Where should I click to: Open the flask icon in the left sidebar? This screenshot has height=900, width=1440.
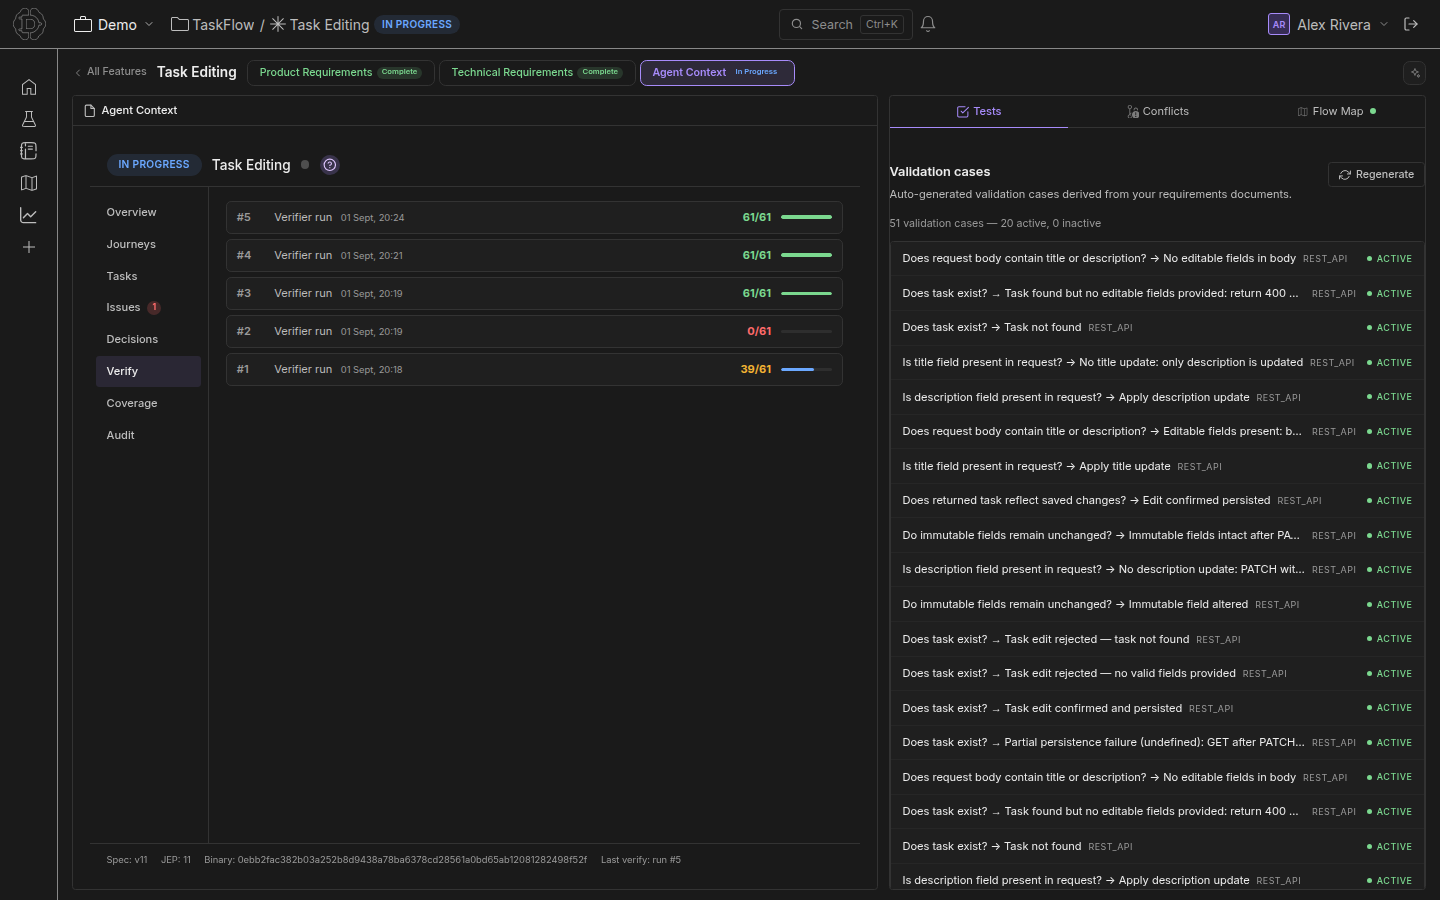[29, 119]
